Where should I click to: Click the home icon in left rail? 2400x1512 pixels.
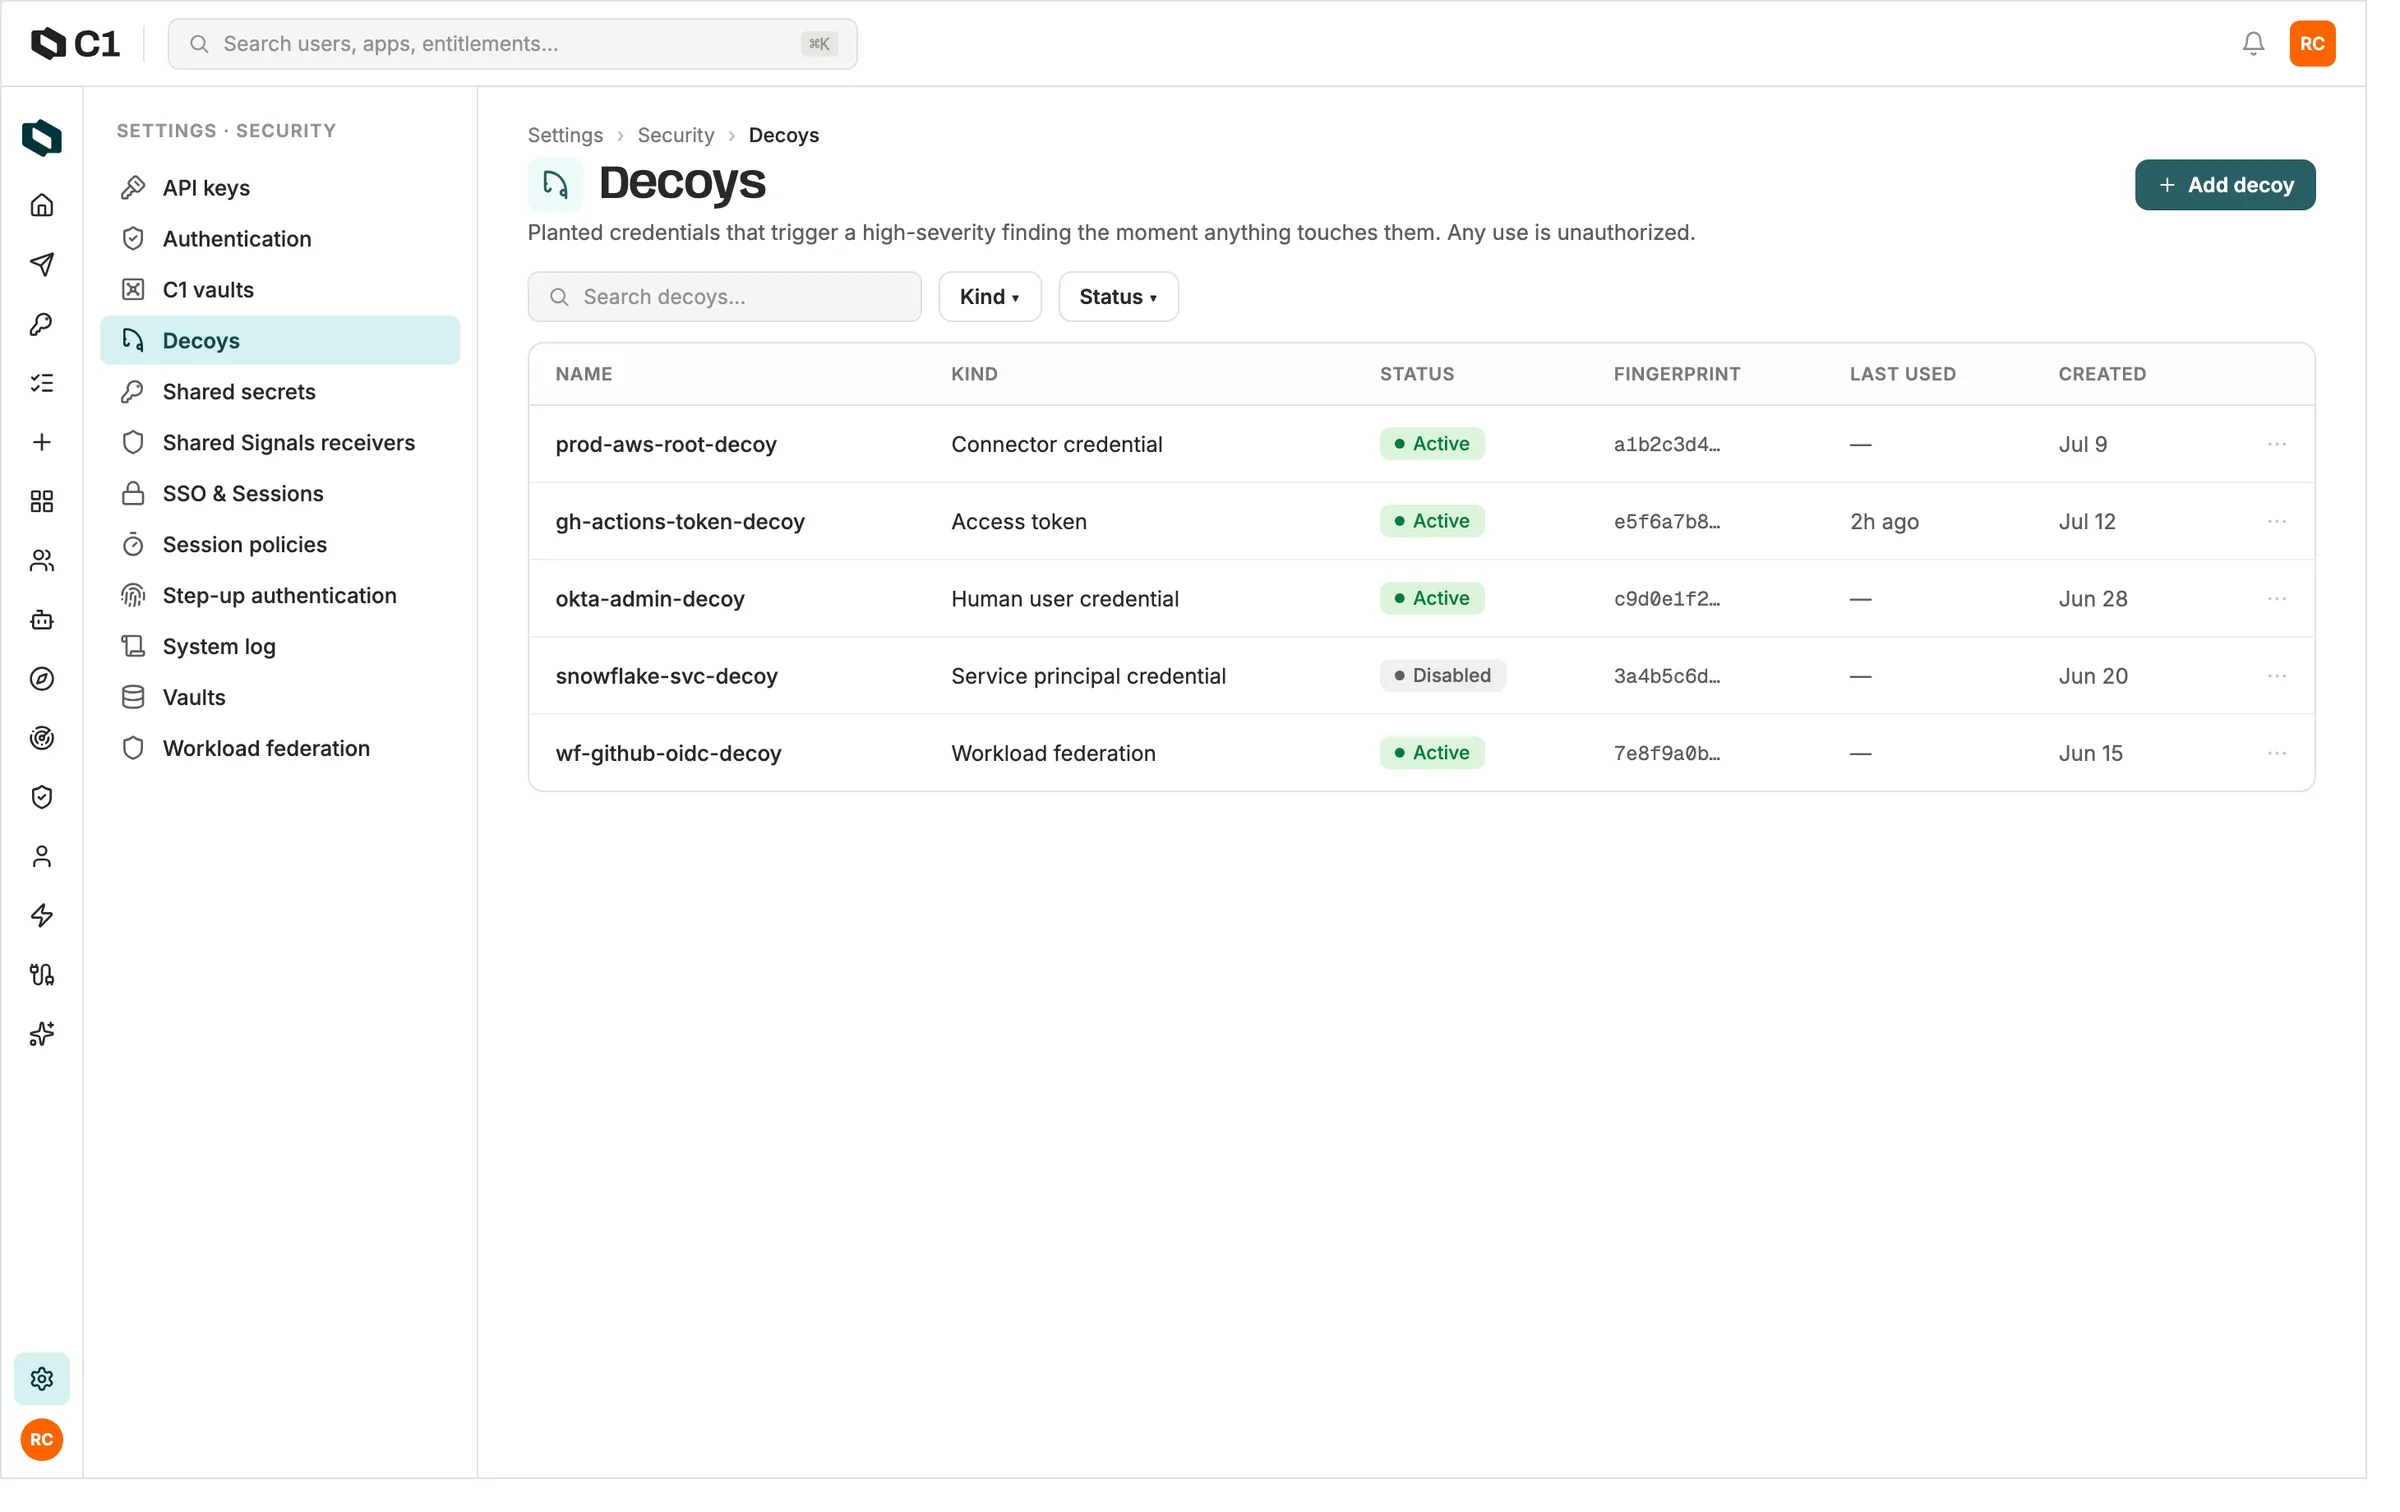[41, 205]
